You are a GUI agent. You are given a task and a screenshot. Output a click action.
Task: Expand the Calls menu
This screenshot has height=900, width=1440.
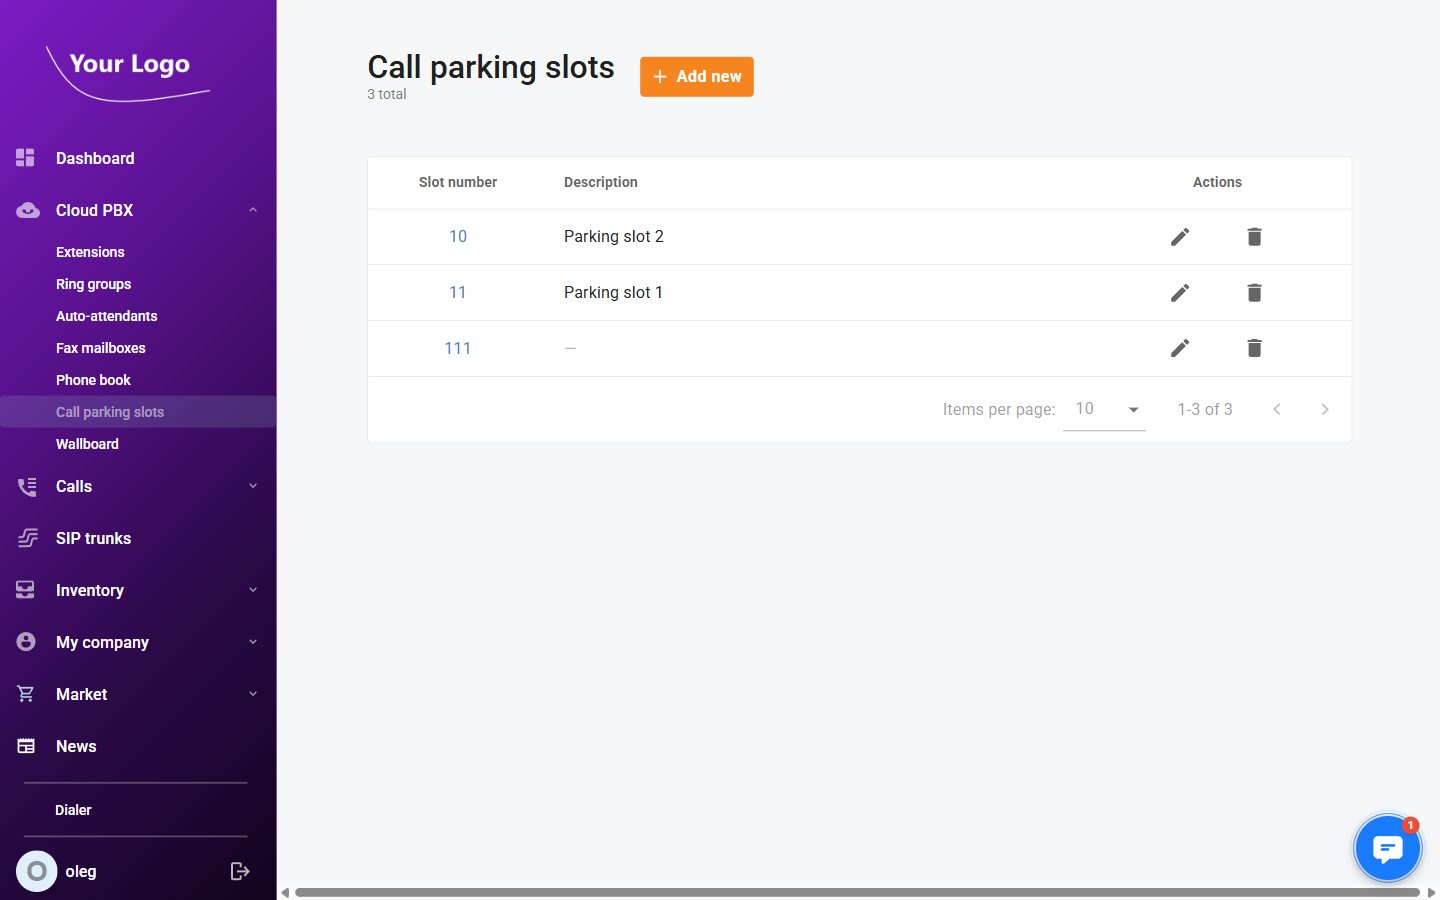click(253, 487)
